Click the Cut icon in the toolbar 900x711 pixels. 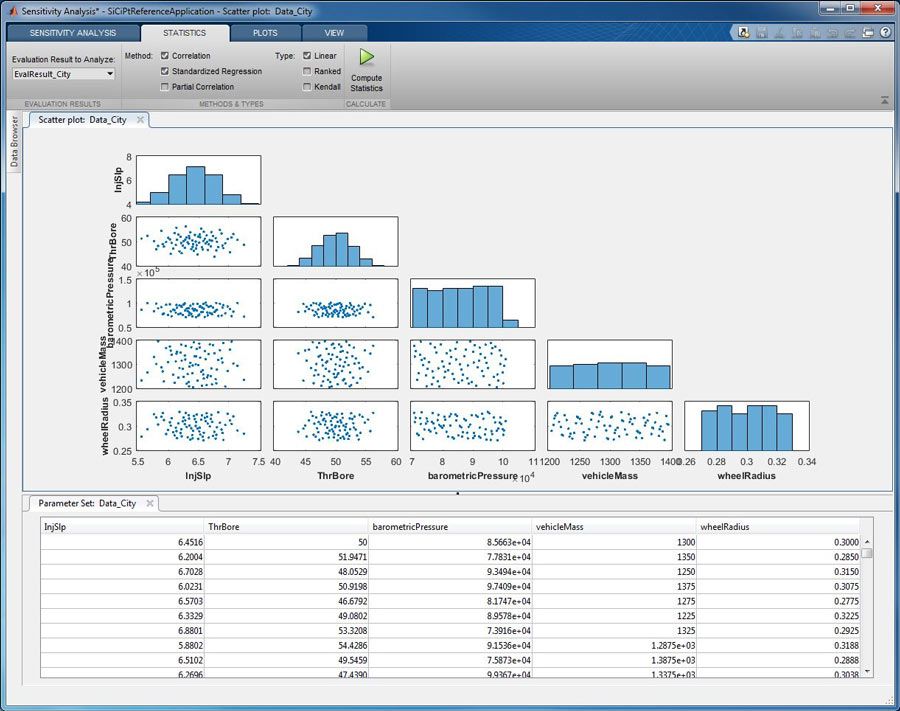(777, 32)
